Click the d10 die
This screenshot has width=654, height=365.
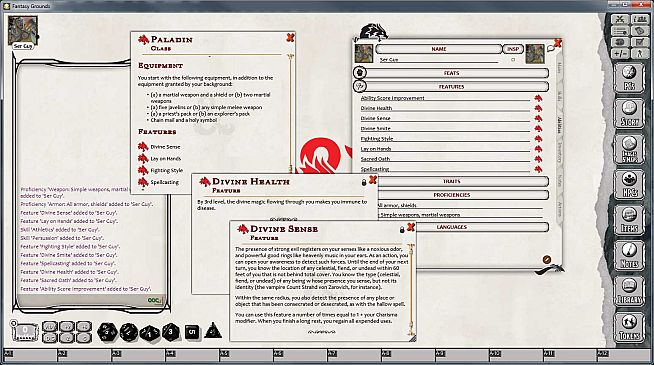150,332
